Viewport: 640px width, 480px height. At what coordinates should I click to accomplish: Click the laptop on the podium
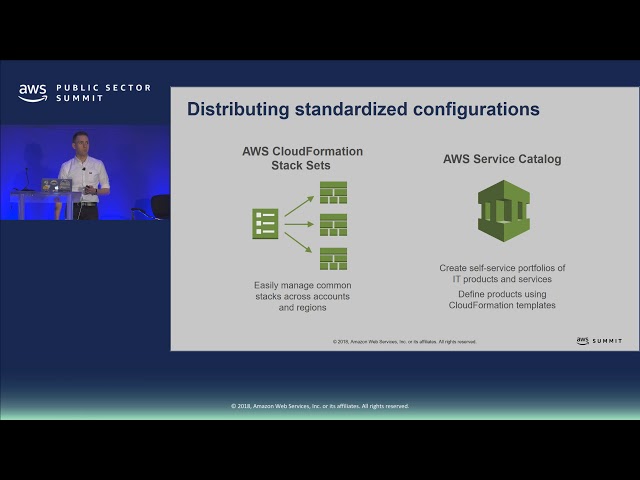(57, 185)
